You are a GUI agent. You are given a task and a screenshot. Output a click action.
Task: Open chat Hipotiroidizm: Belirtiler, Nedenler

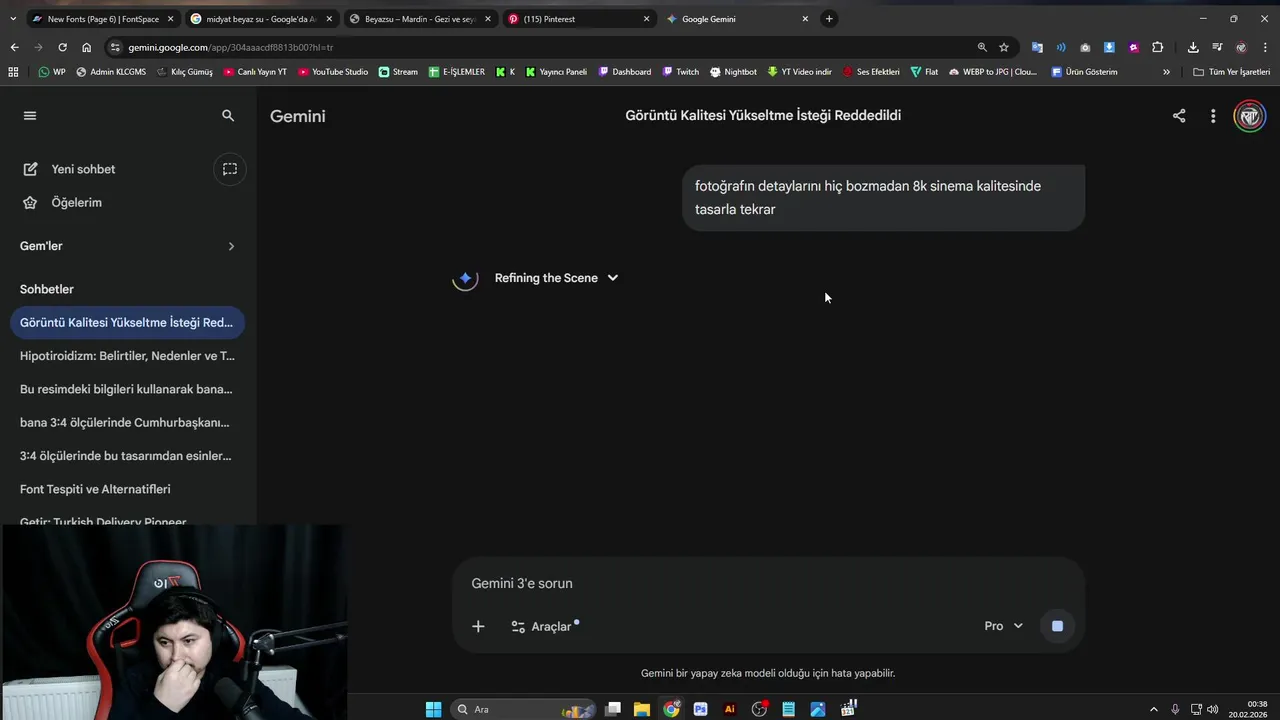[127, 356]
